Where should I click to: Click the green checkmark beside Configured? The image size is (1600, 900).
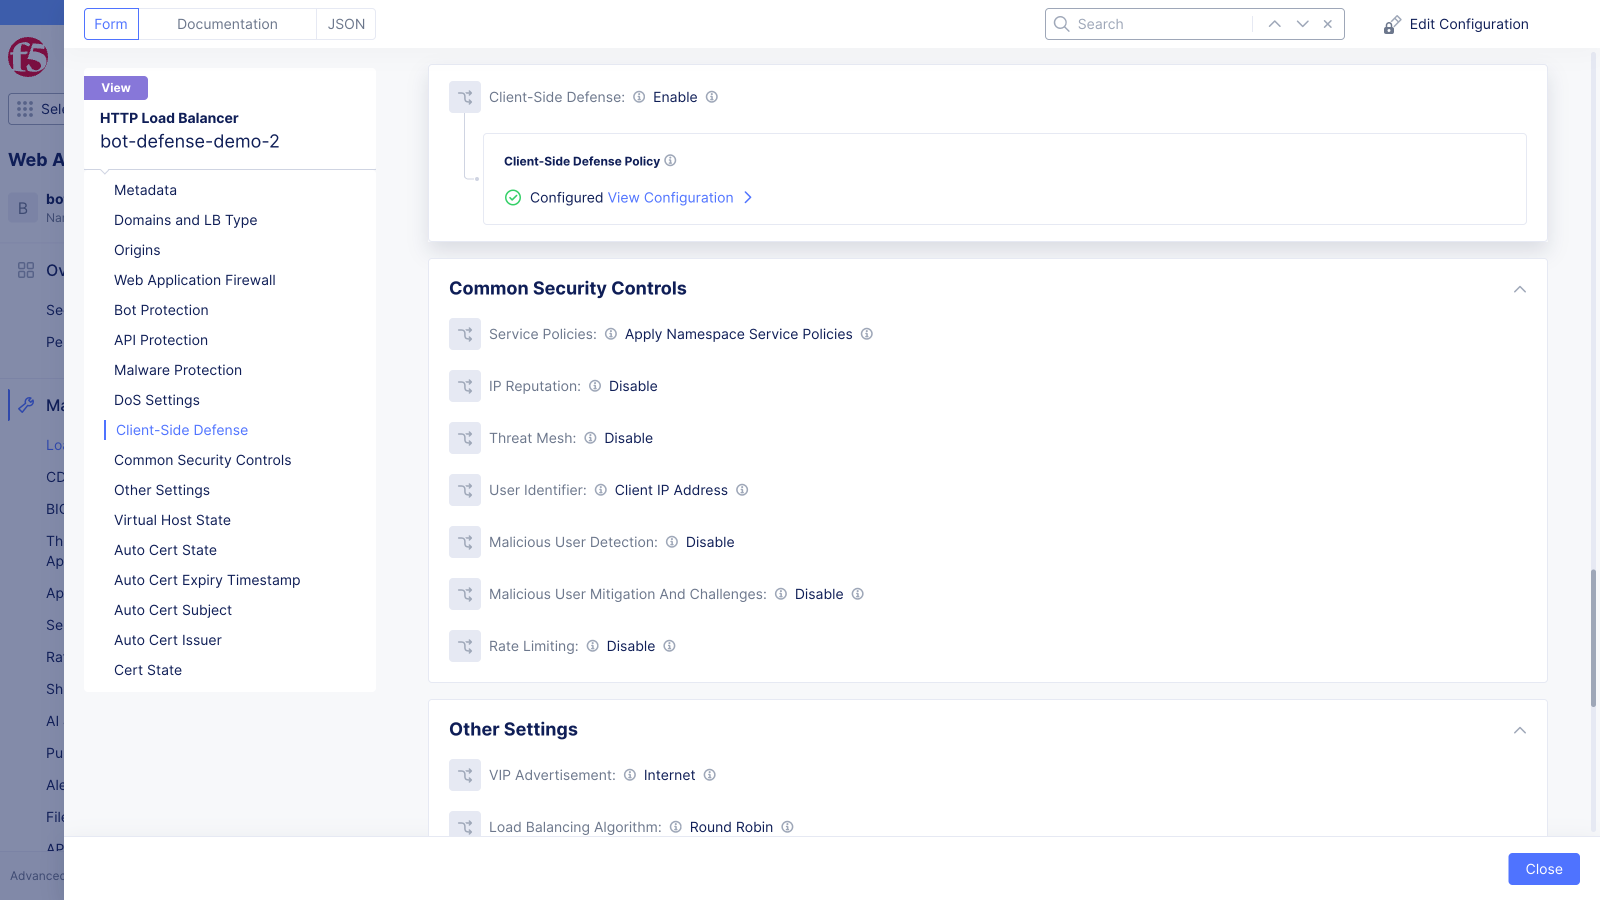click(513, 197)
